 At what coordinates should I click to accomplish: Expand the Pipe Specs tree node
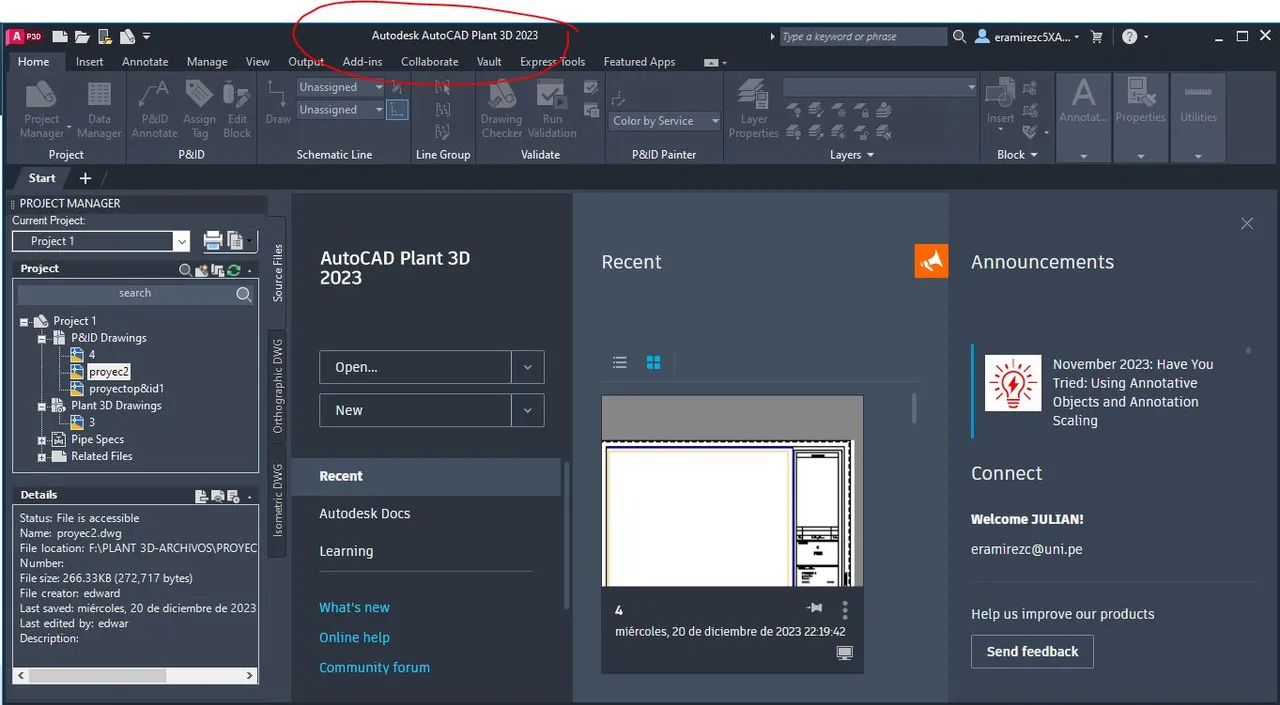[43, 440]
